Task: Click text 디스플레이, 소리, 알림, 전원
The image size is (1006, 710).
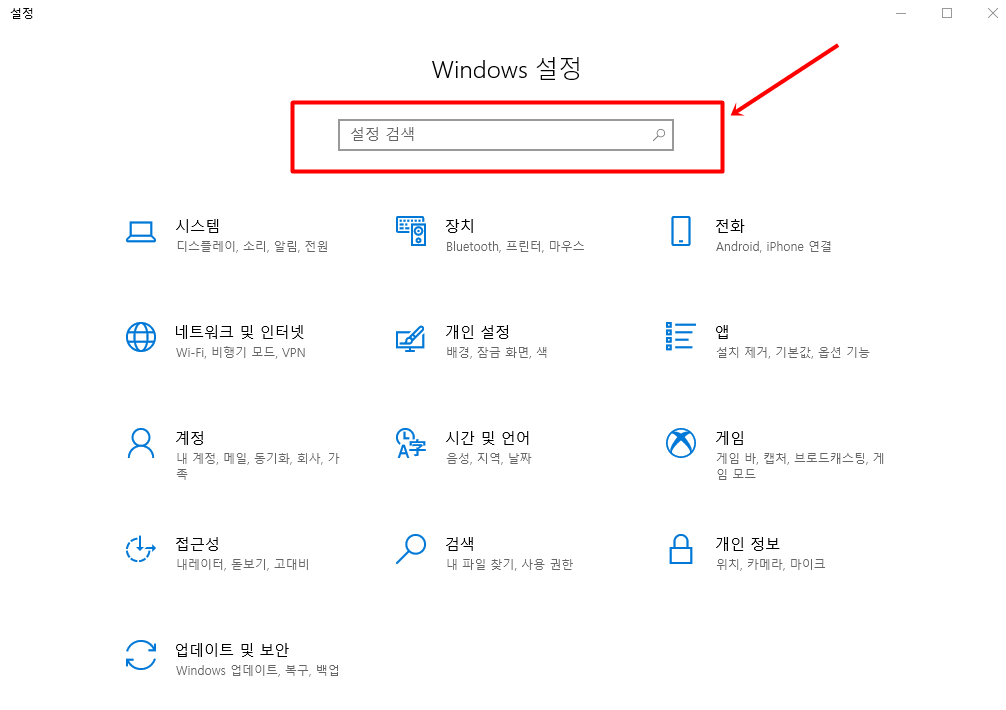Action: pos(252,246)
